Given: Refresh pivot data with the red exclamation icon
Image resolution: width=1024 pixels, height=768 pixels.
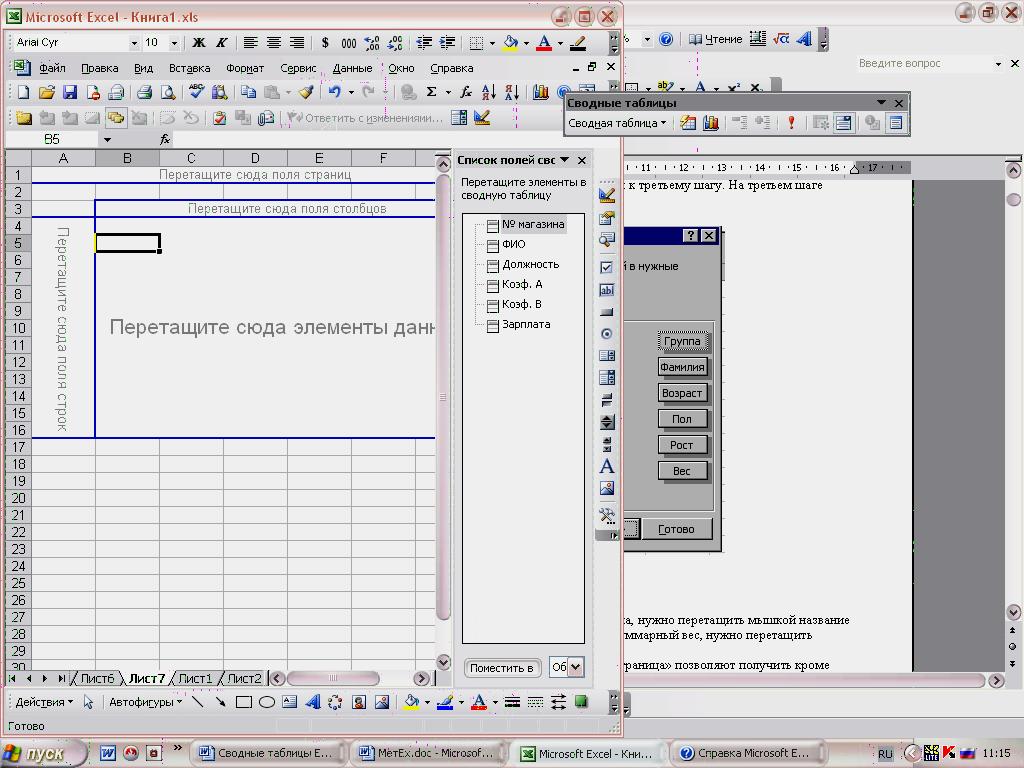Looking at the screenshot, I should pos(792,123).
